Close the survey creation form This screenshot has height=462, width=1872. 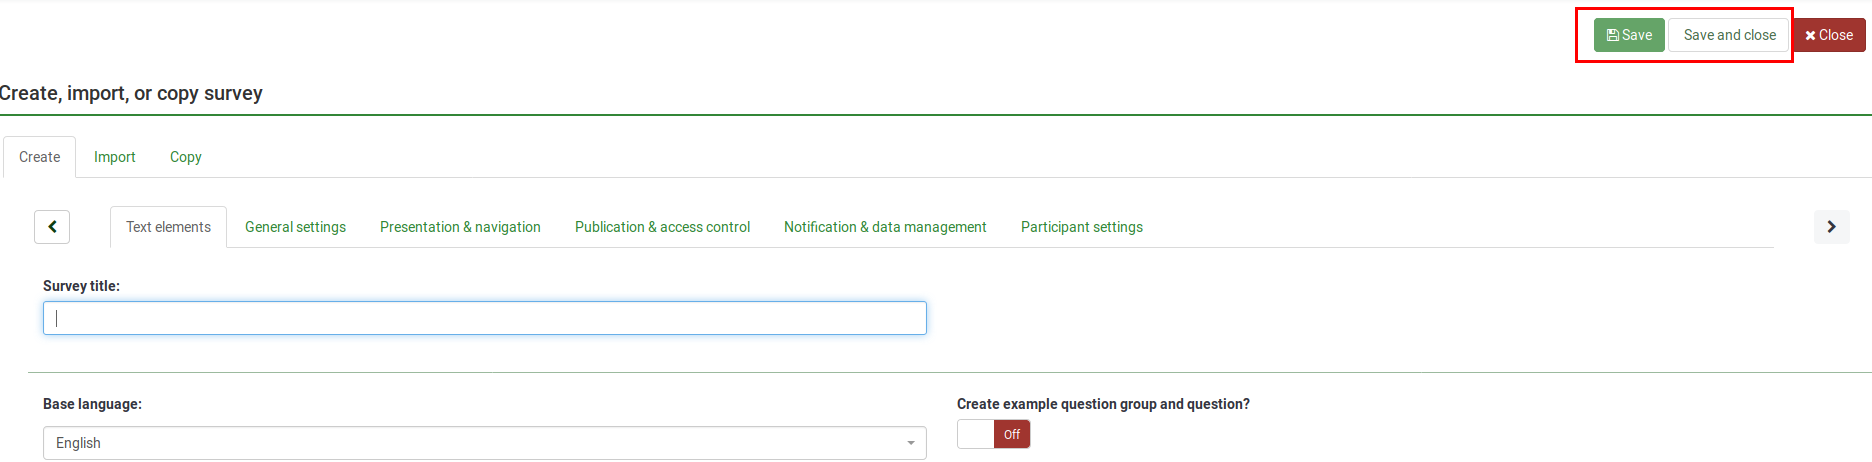pyautogui.click(x=1829, y=35)
